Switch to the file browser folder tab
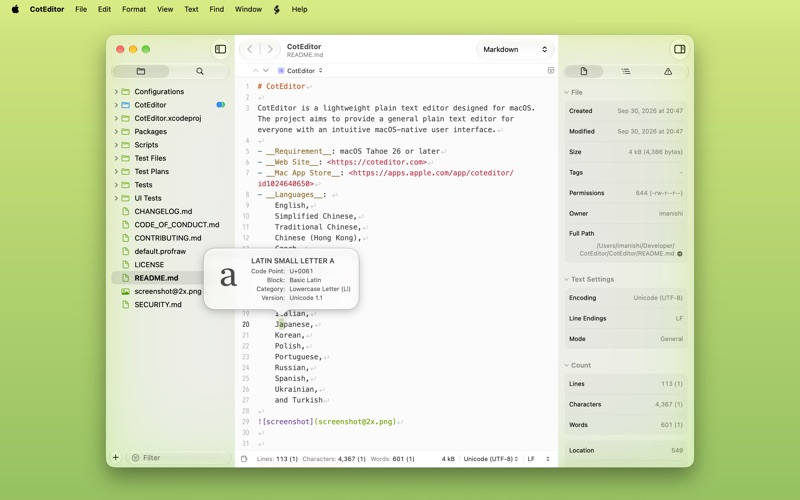This screenshot has width=800, height=500. point(141,71)
